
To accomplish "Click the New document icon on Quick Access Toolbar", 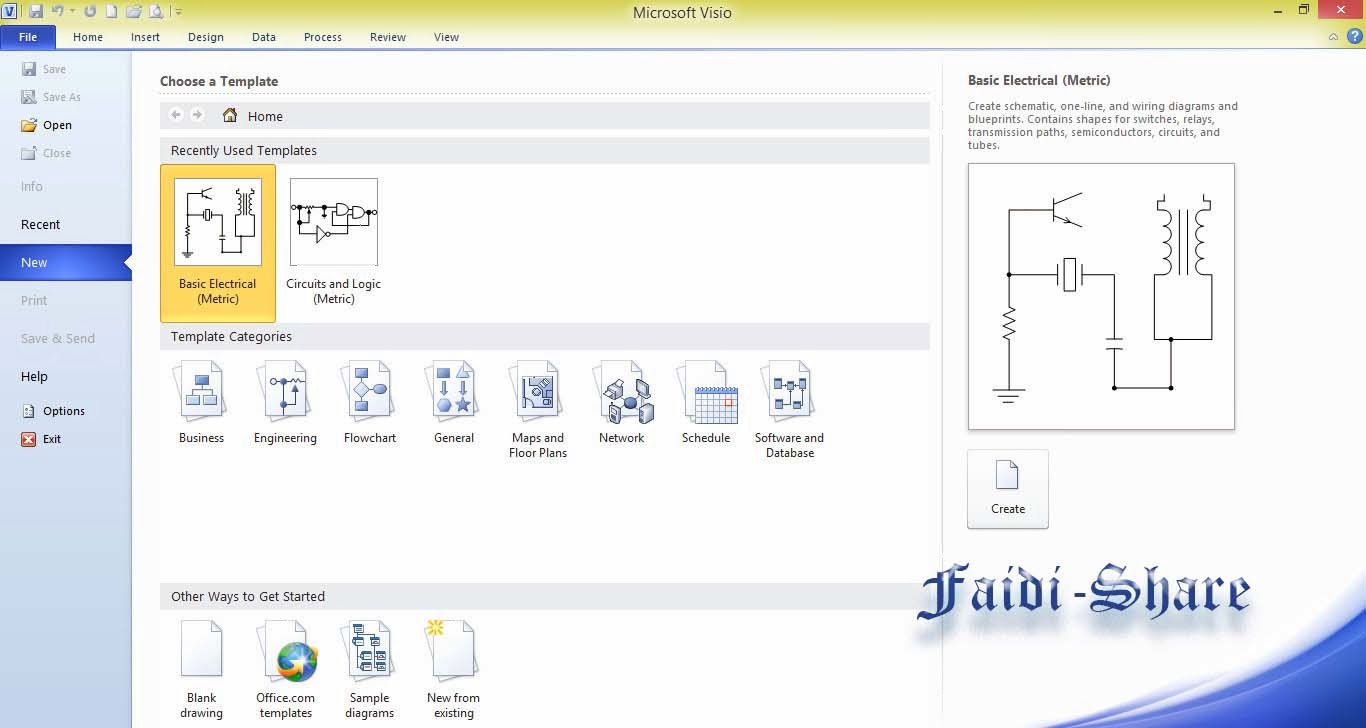I will 111,11.
